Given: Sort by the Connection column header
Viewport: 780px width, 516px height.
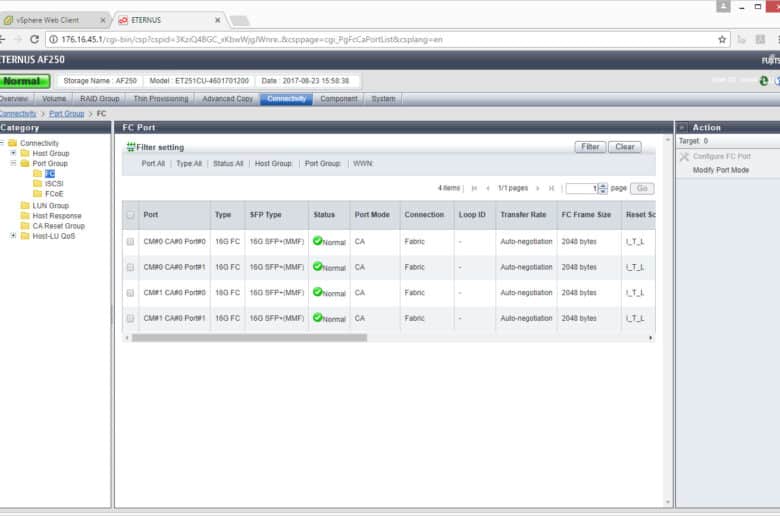Looking at the screenshot, I should pos(427,215).
